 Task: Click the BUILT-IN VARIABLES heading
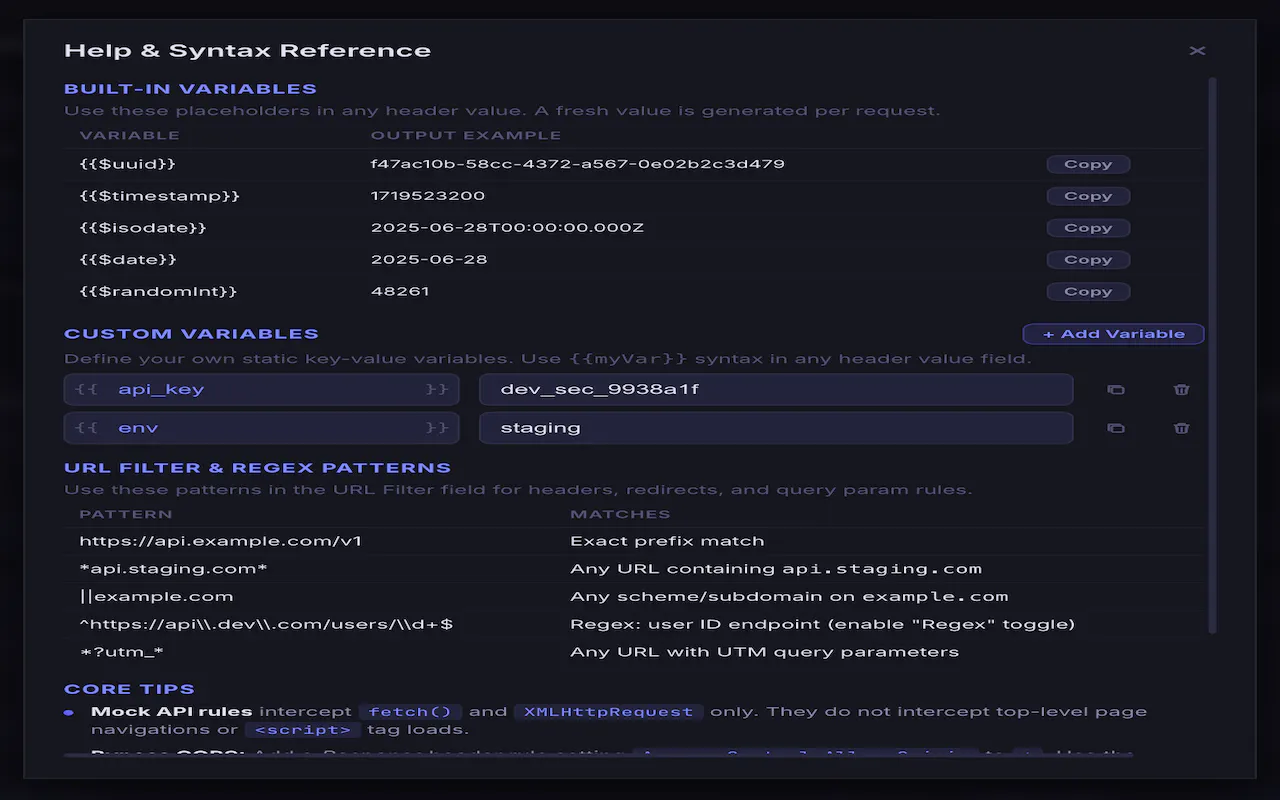(x=190, y=89)
